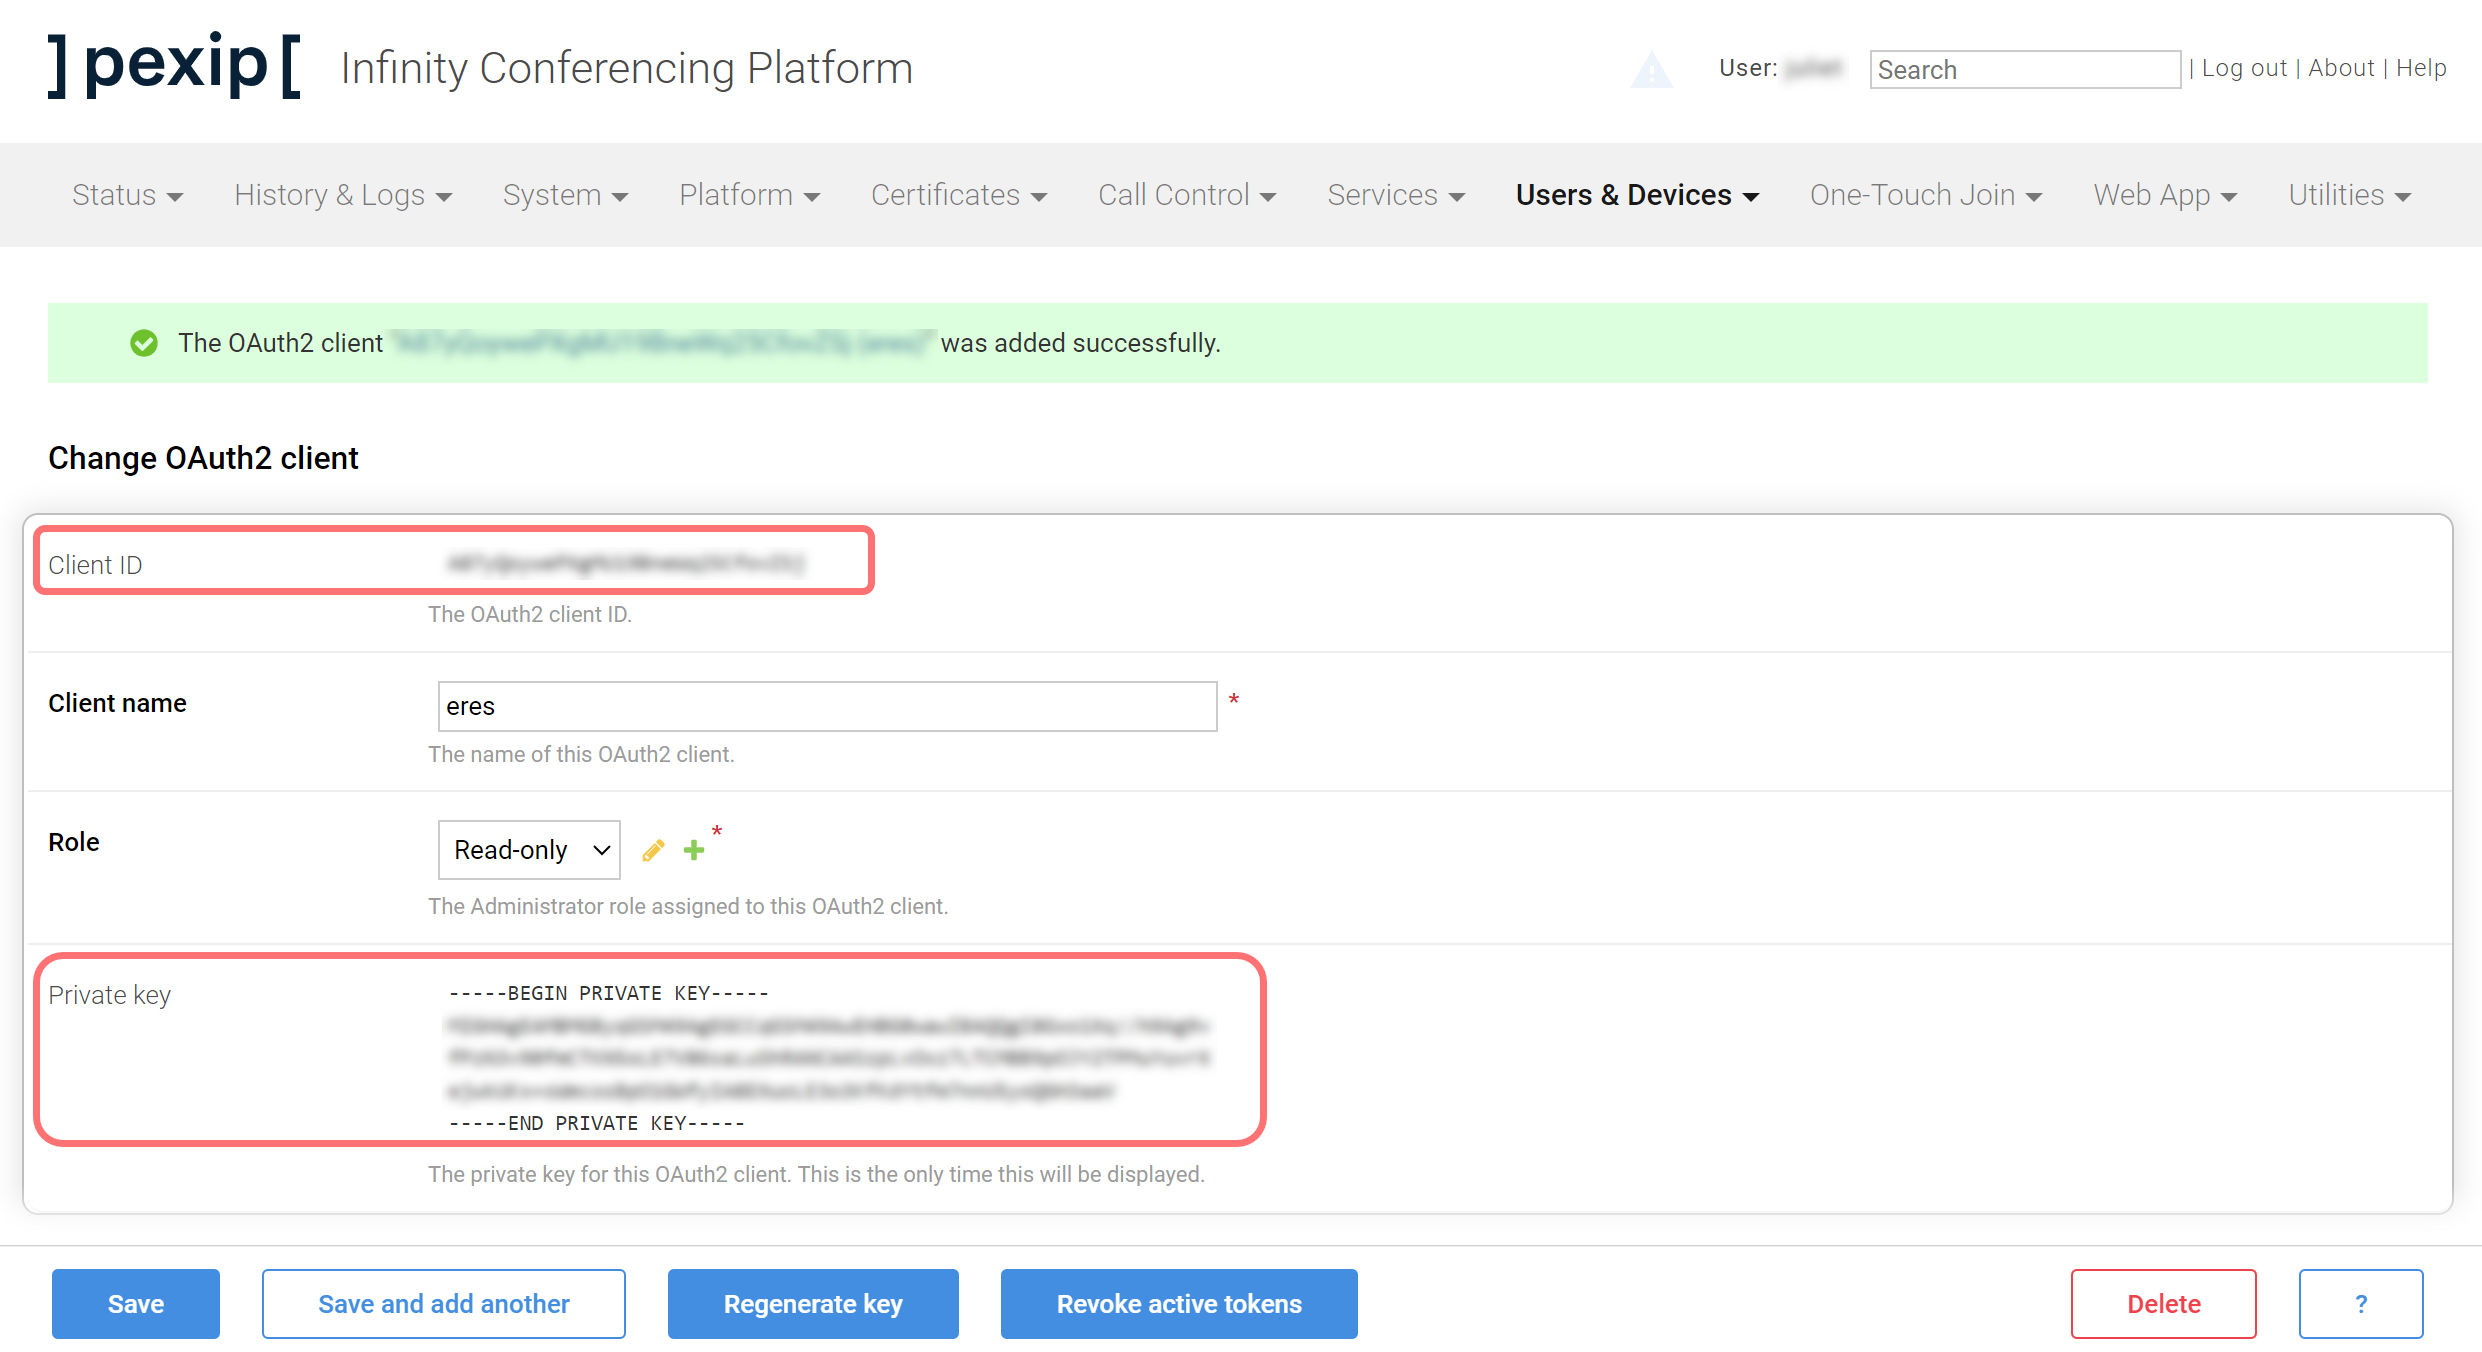2482x1352 pixels.
Task: Click the green success checkmark icon
Action: [x=144, y=343]
